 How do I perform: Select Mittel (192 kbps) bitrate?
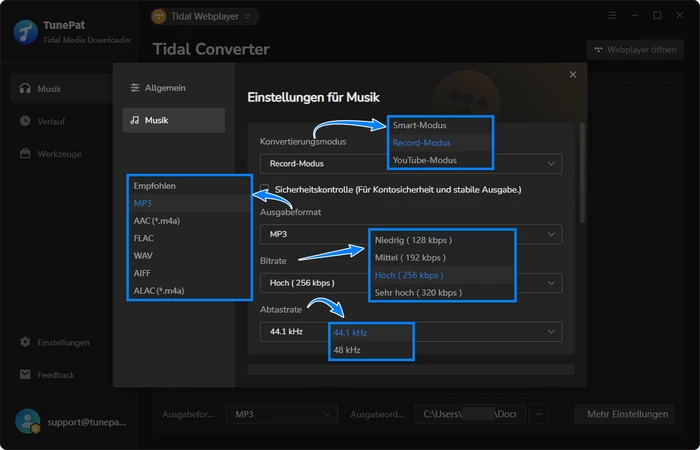(x=442, y=258)
